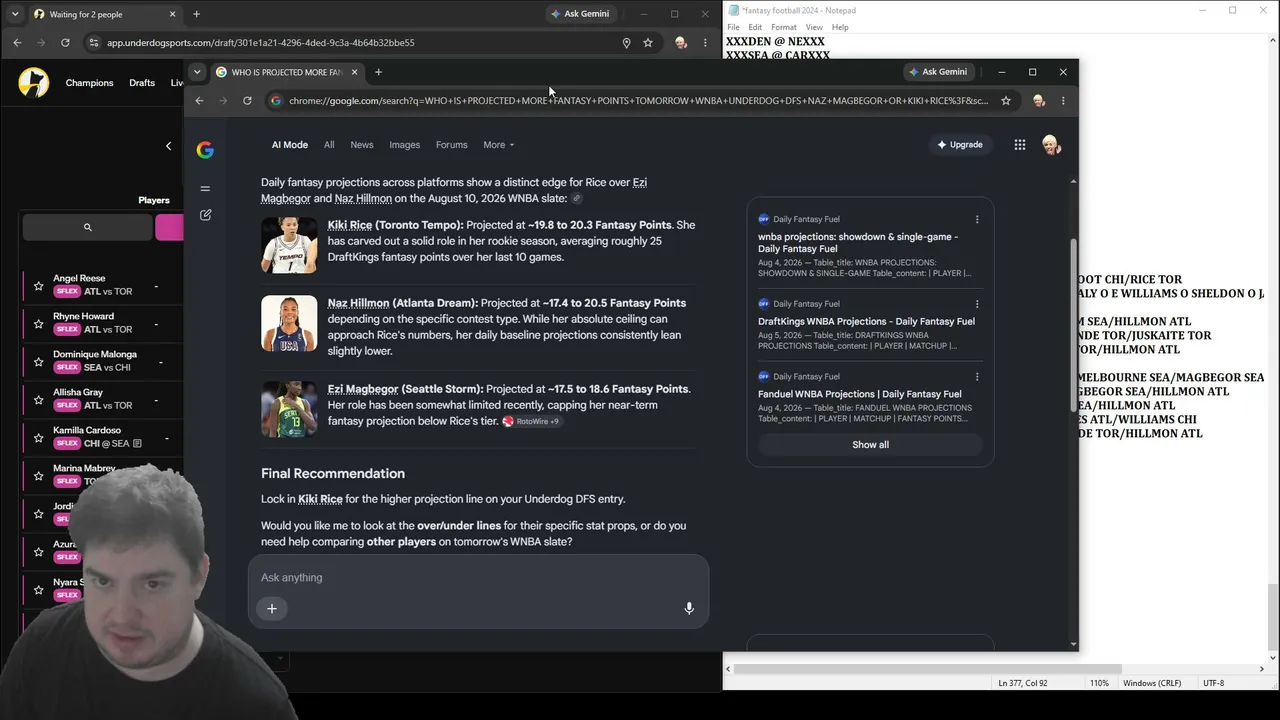Open options menu for 'wnba projections: showdown' source
The width and height of the screenshot is (1280, 720).
(x=977, y=220)
